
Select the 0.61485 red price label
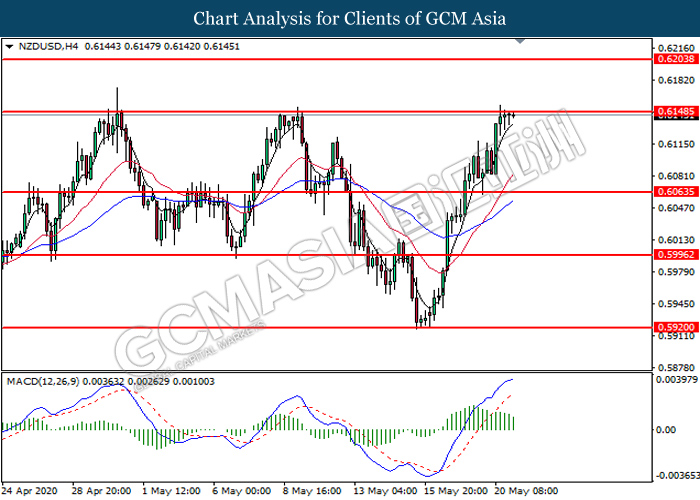pos(675,111)
